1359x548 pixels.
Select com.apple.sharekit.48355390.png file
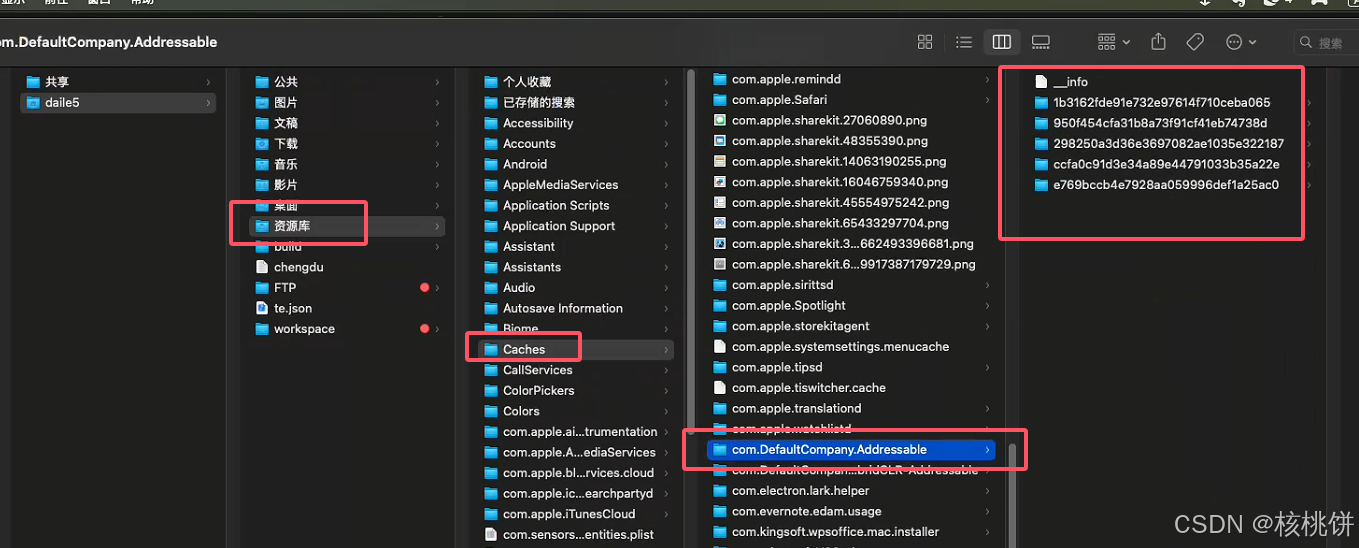pos(851,141)
